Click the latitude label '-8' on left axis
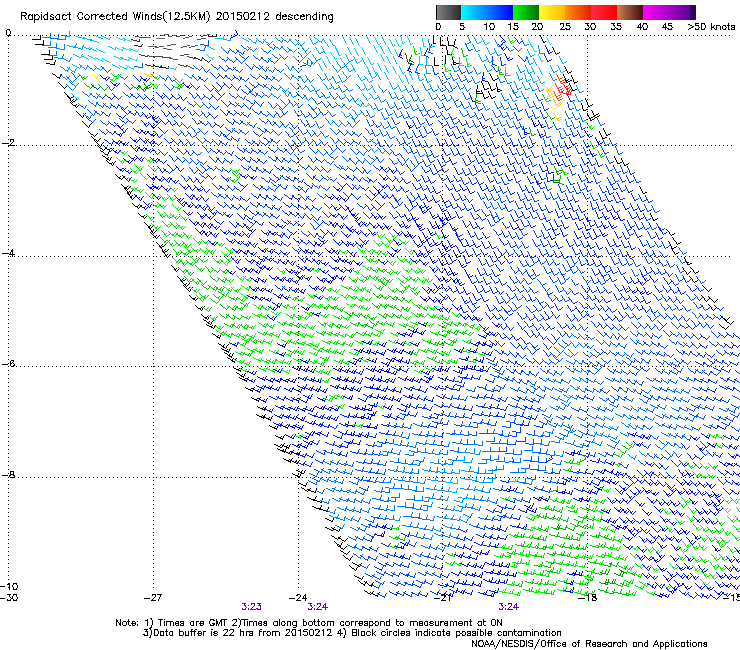The width and height of the screenshot is (740, 650). click(x=8, y=474)
